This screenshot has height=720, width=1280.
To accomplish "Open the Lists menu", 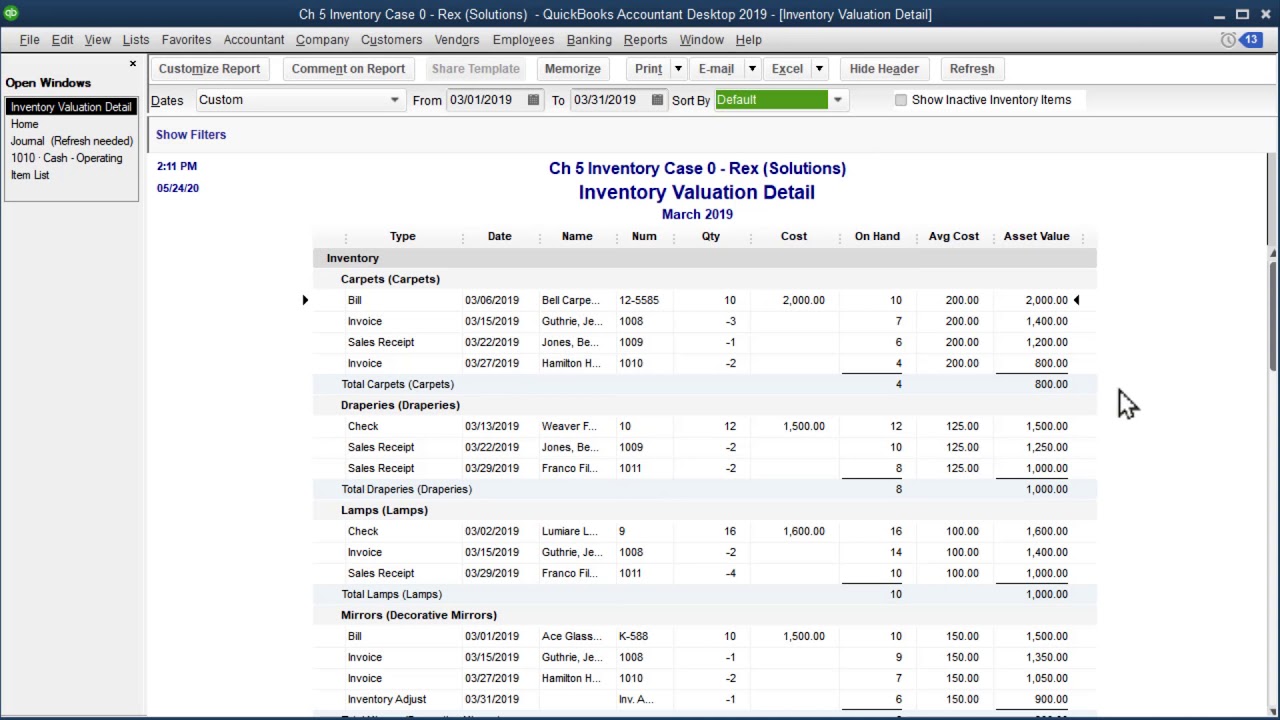I will click(x=136, y=40).
